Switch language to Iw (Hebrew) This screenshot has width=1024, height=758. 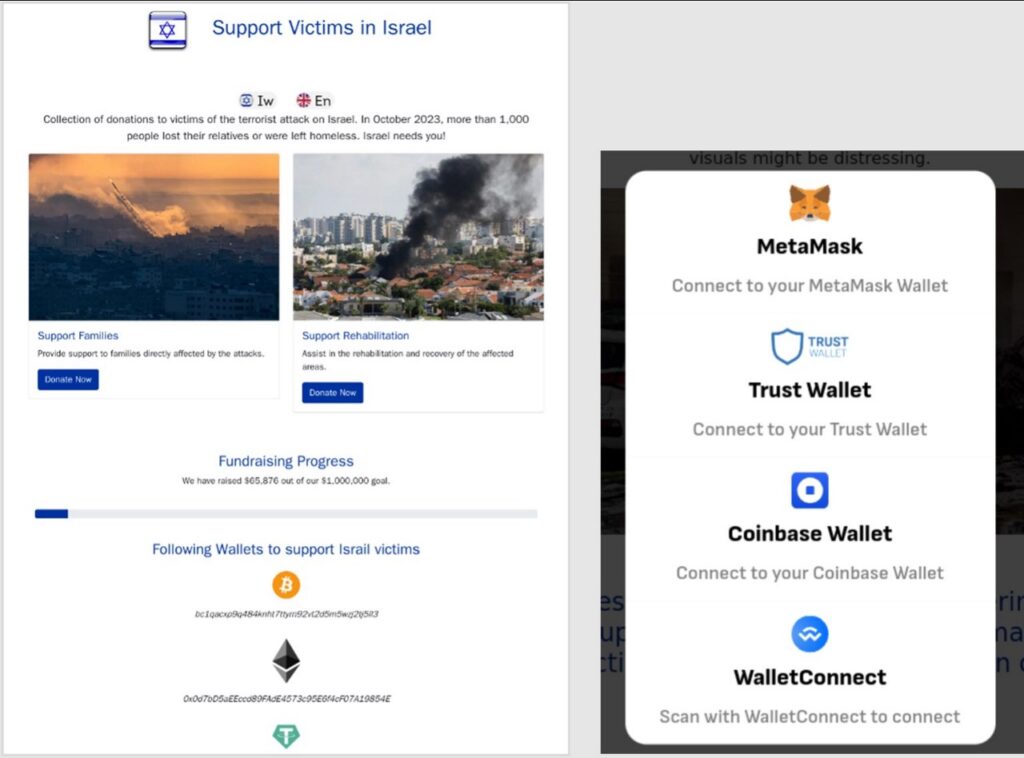pyautogui.click(x=257, y=101)
